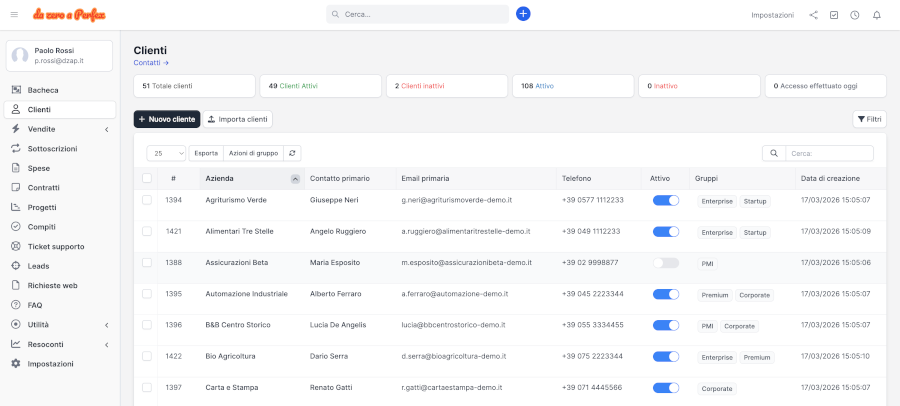Click the table refresh icon button
Screen dimensions: 900x406
pos(292,153)
